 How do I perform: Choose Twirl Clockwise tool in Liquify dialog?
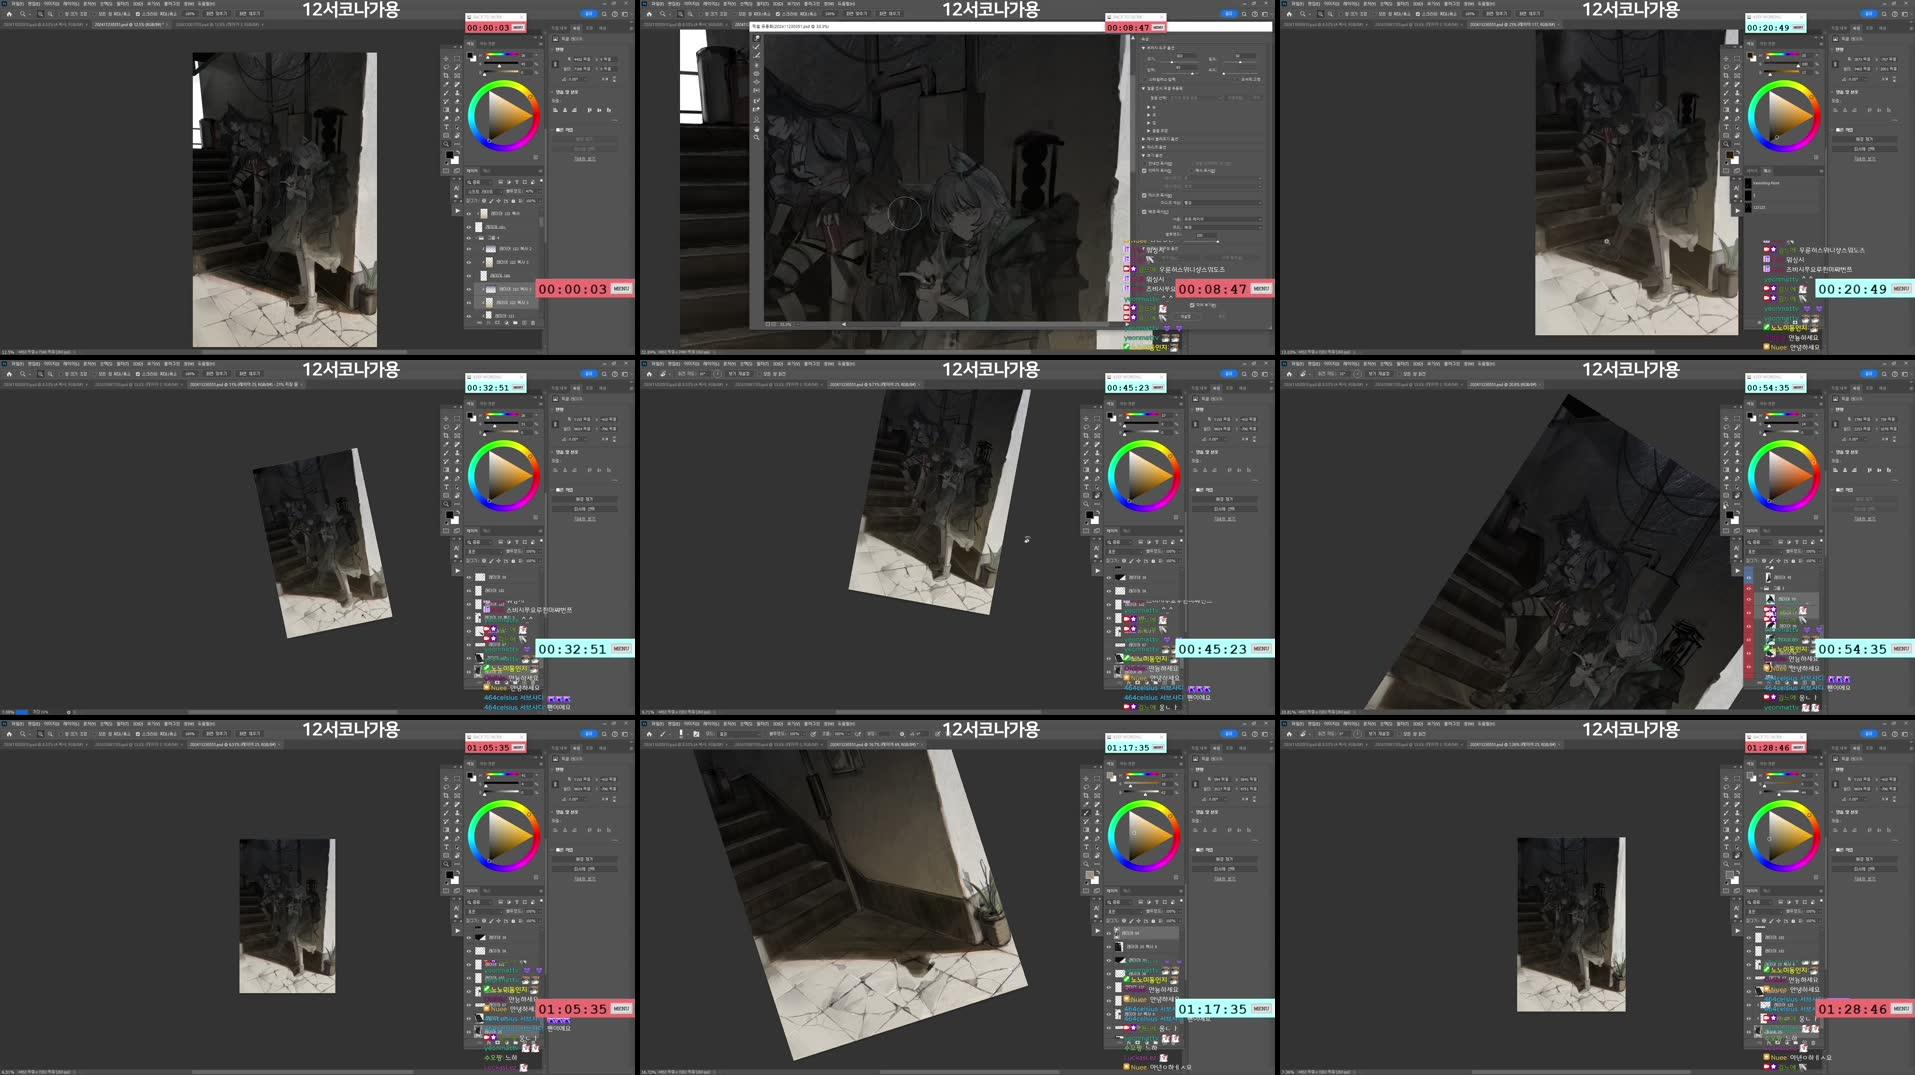756,65
